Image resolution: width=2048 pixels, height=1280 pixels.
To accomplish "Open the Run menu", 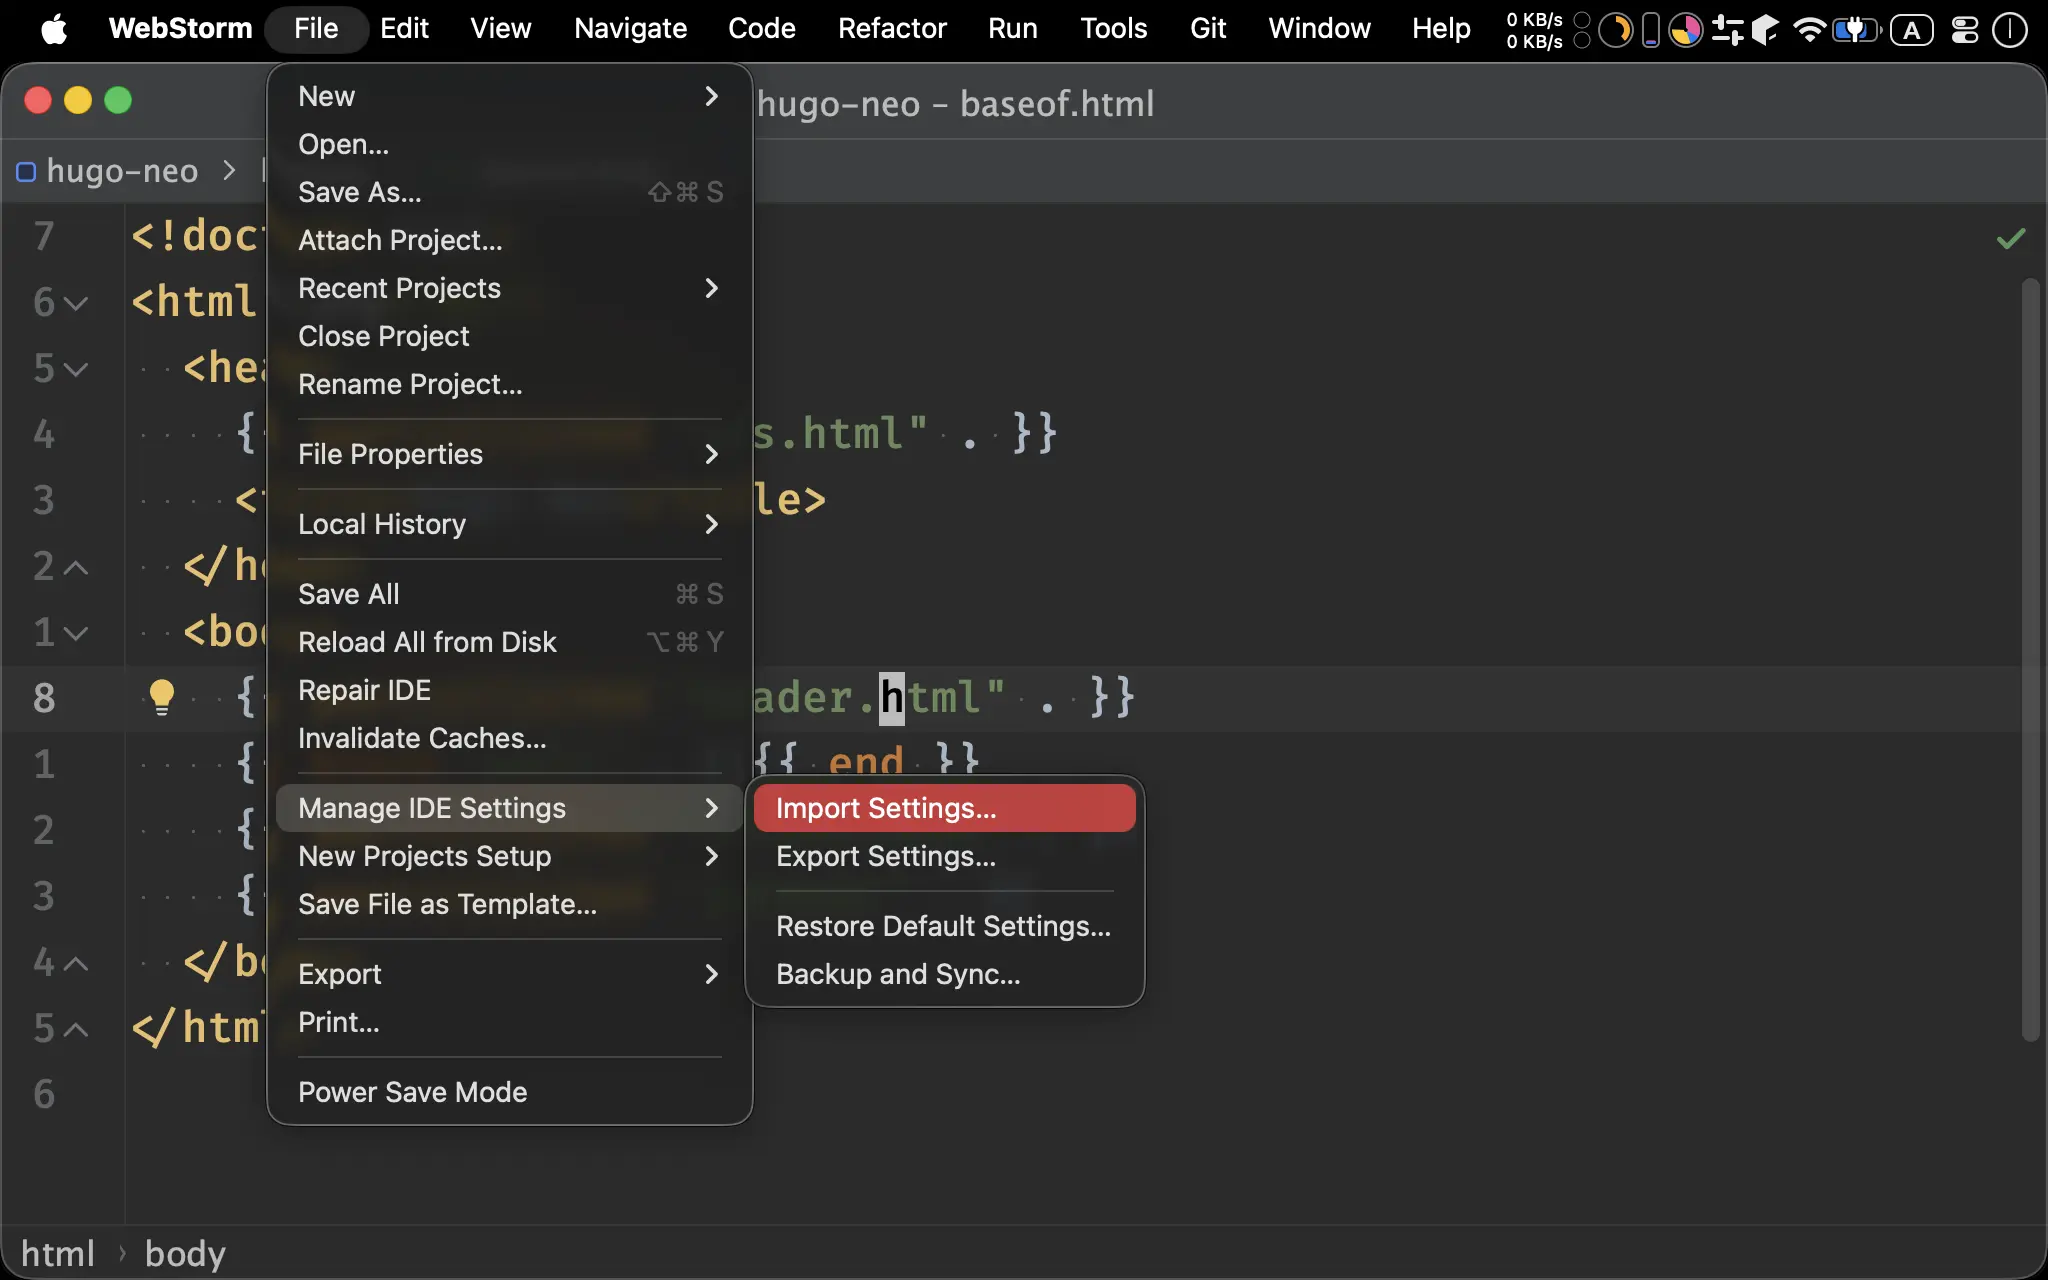I will click(x=1012, y=29).
